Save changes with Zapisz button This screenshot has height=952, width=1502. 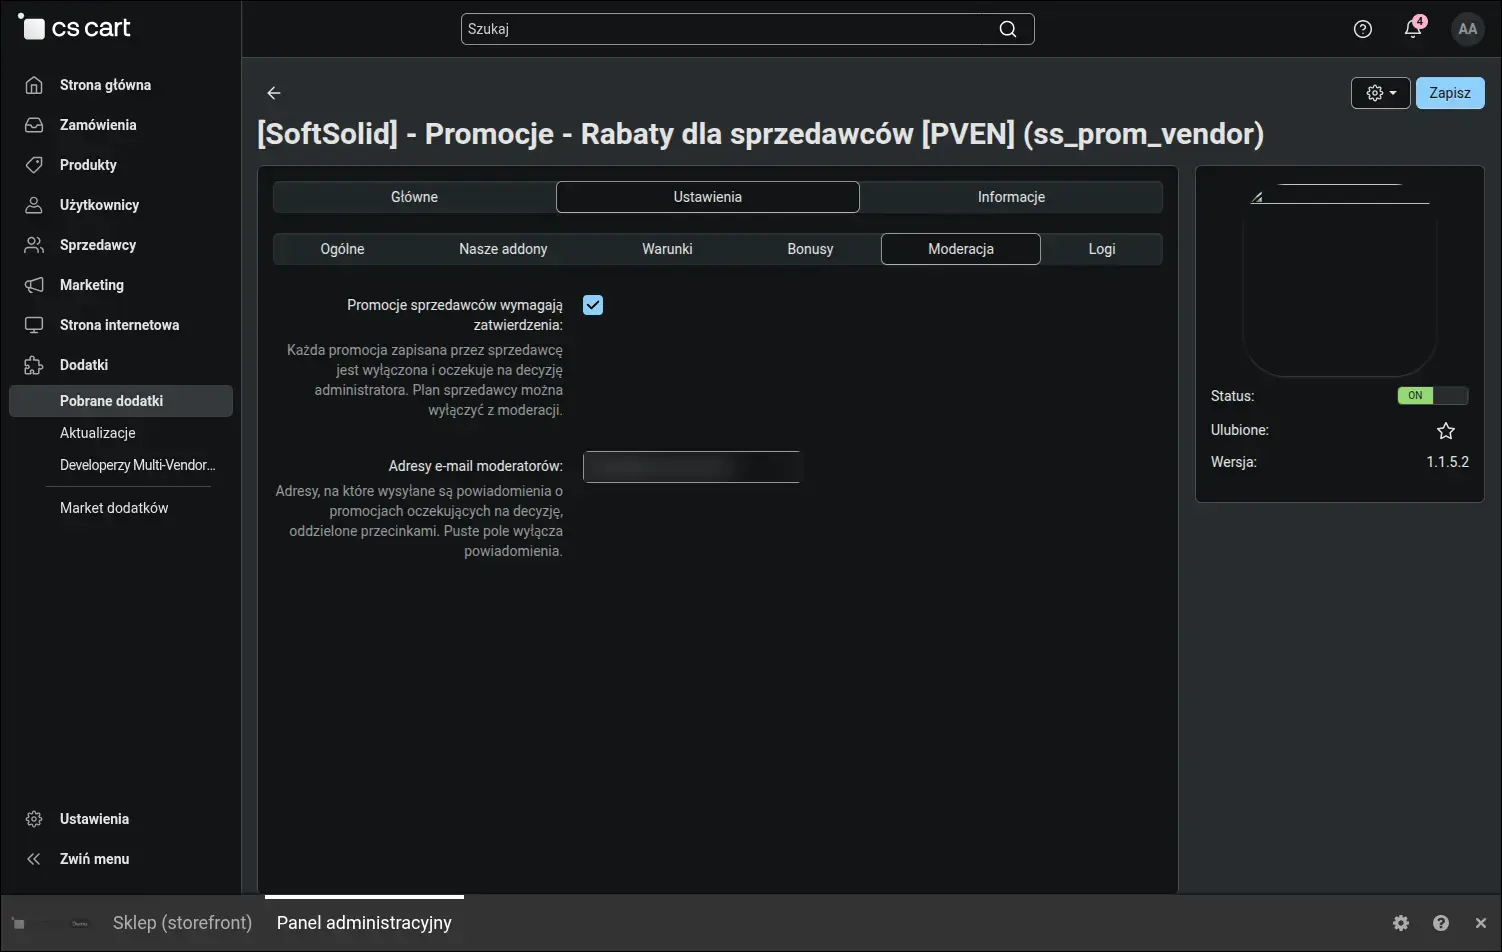coord(1450,93)
